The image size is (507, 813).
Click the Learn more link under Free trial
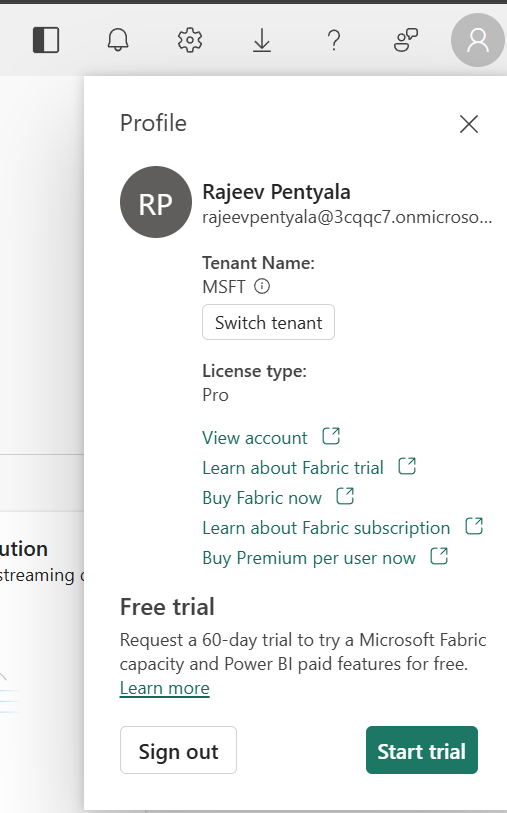pyautogui.click(x=164, y=688)
